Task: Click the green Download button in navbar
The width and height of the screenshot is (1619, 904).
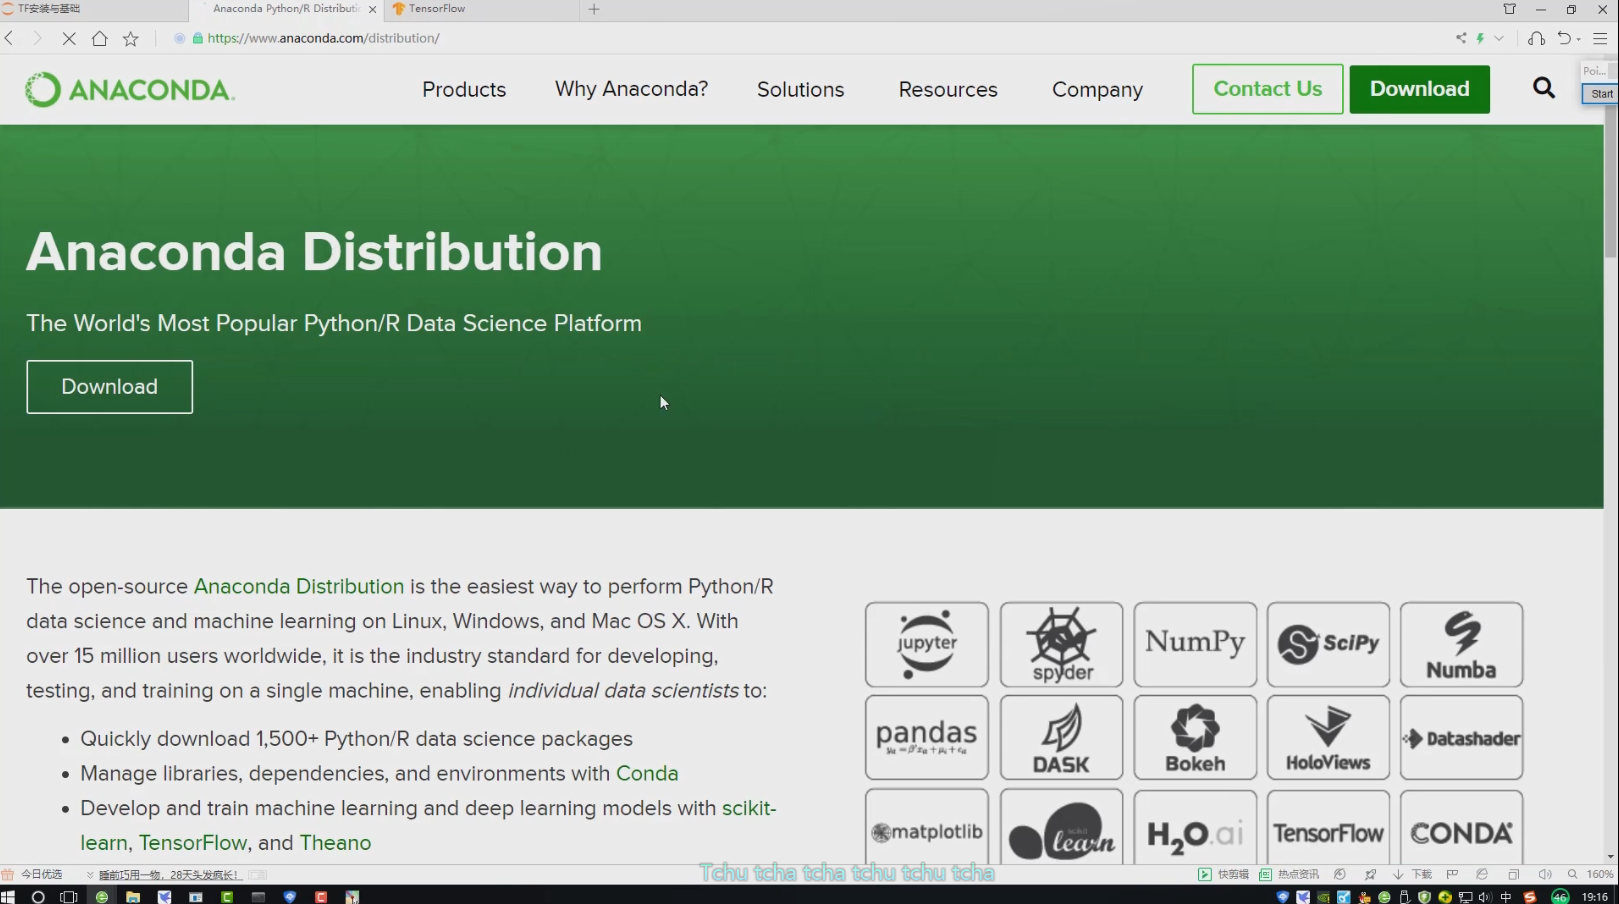Action: click(1419, 89)
